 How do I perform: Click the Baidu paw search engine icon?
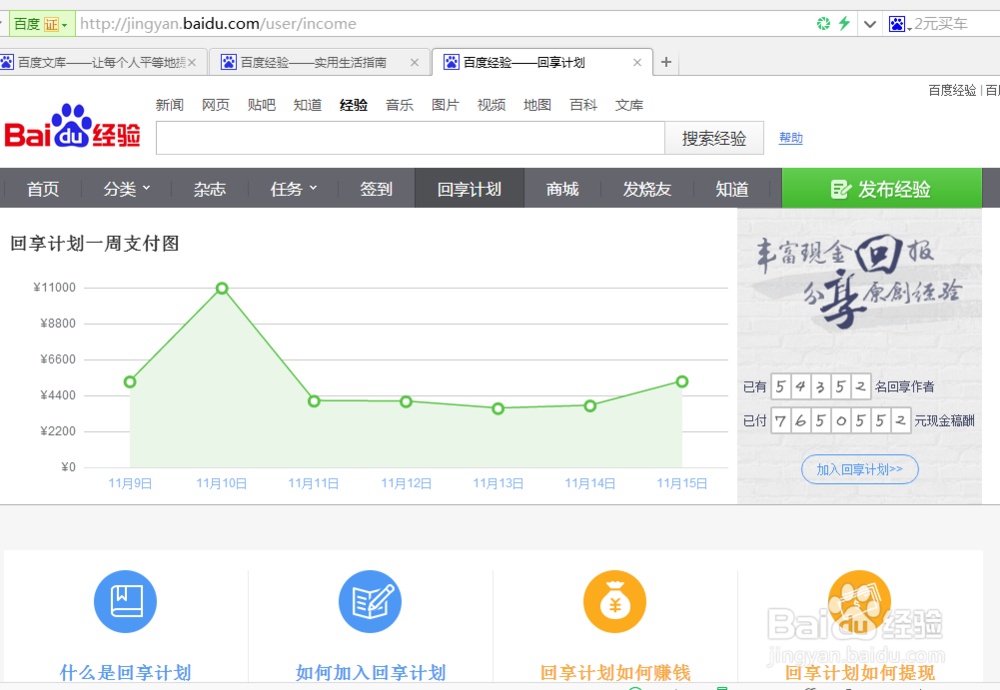(x=897, y=24)
